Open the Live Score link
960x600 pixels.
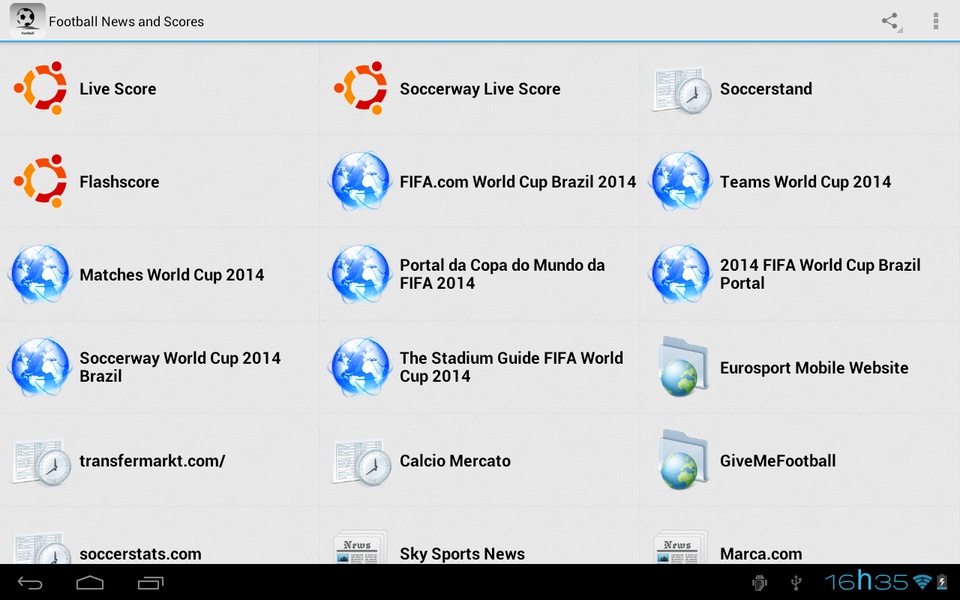118,89
